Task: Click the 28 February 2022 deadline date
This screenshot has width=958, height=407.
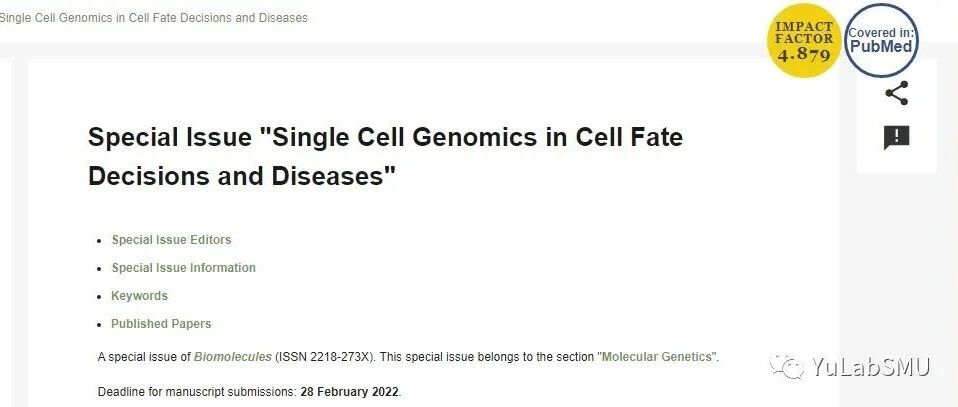Action: tap(349, 391)
